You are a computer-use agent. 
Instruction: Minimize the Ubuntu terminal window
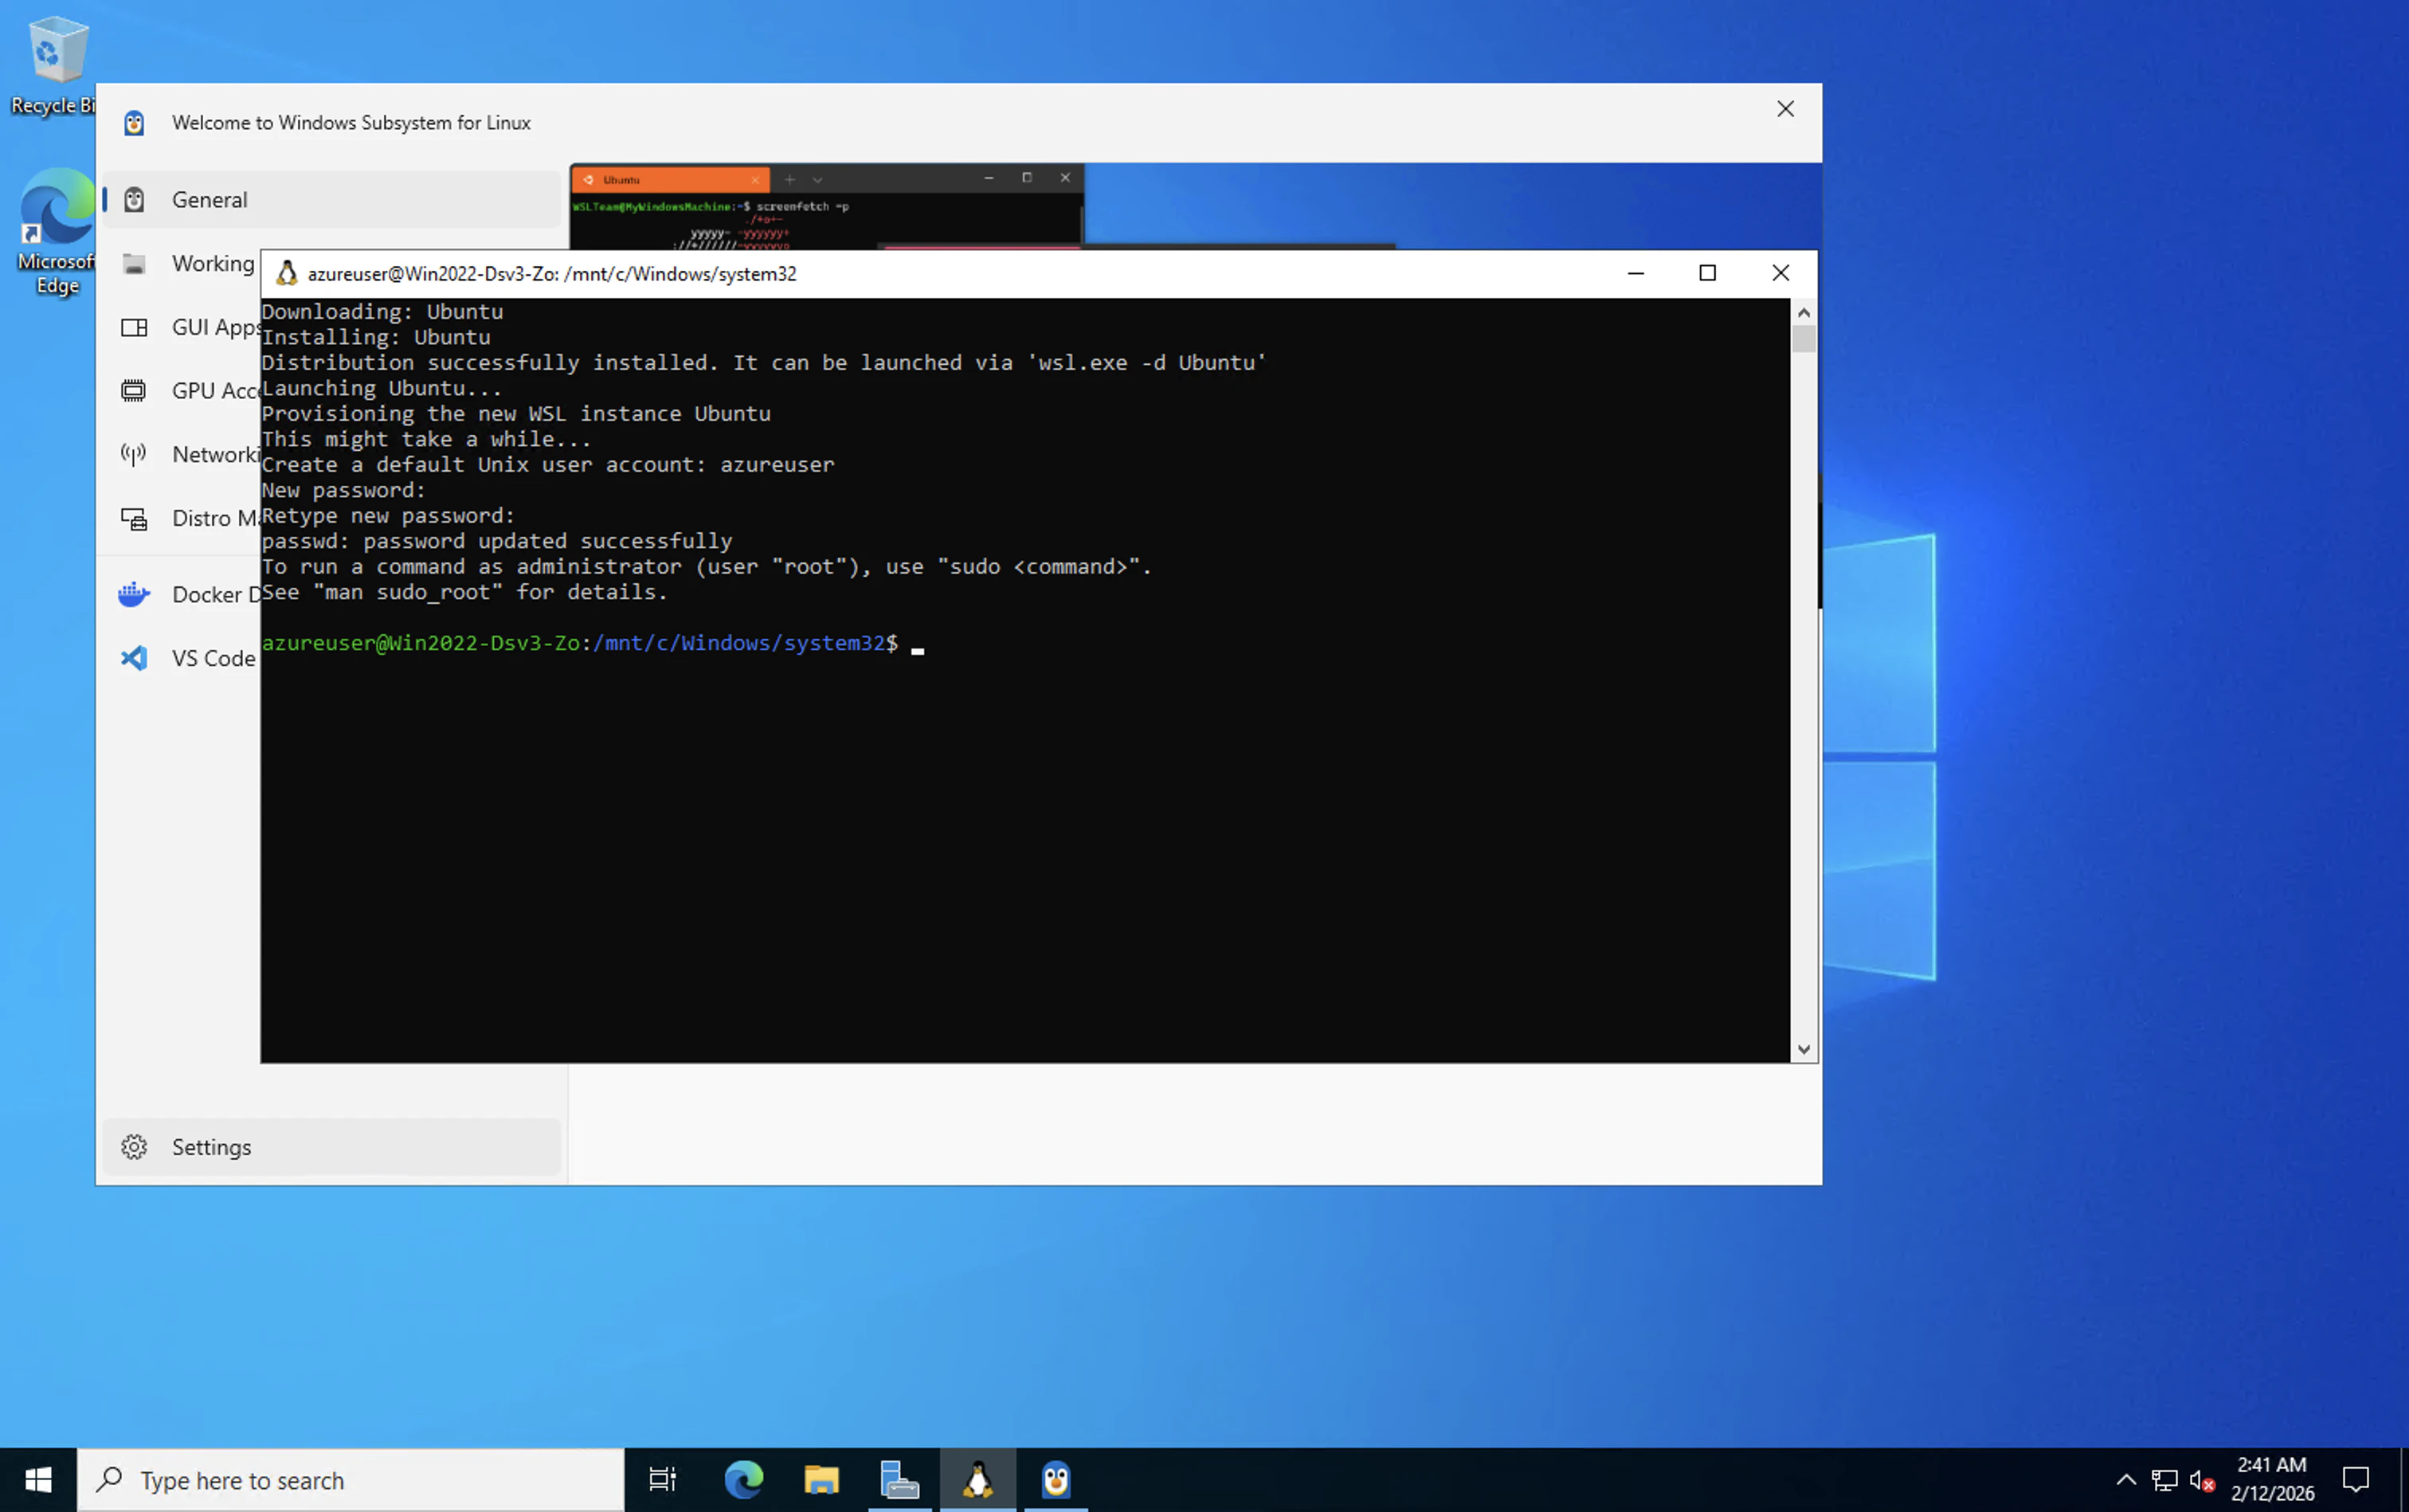point(1636,273)
